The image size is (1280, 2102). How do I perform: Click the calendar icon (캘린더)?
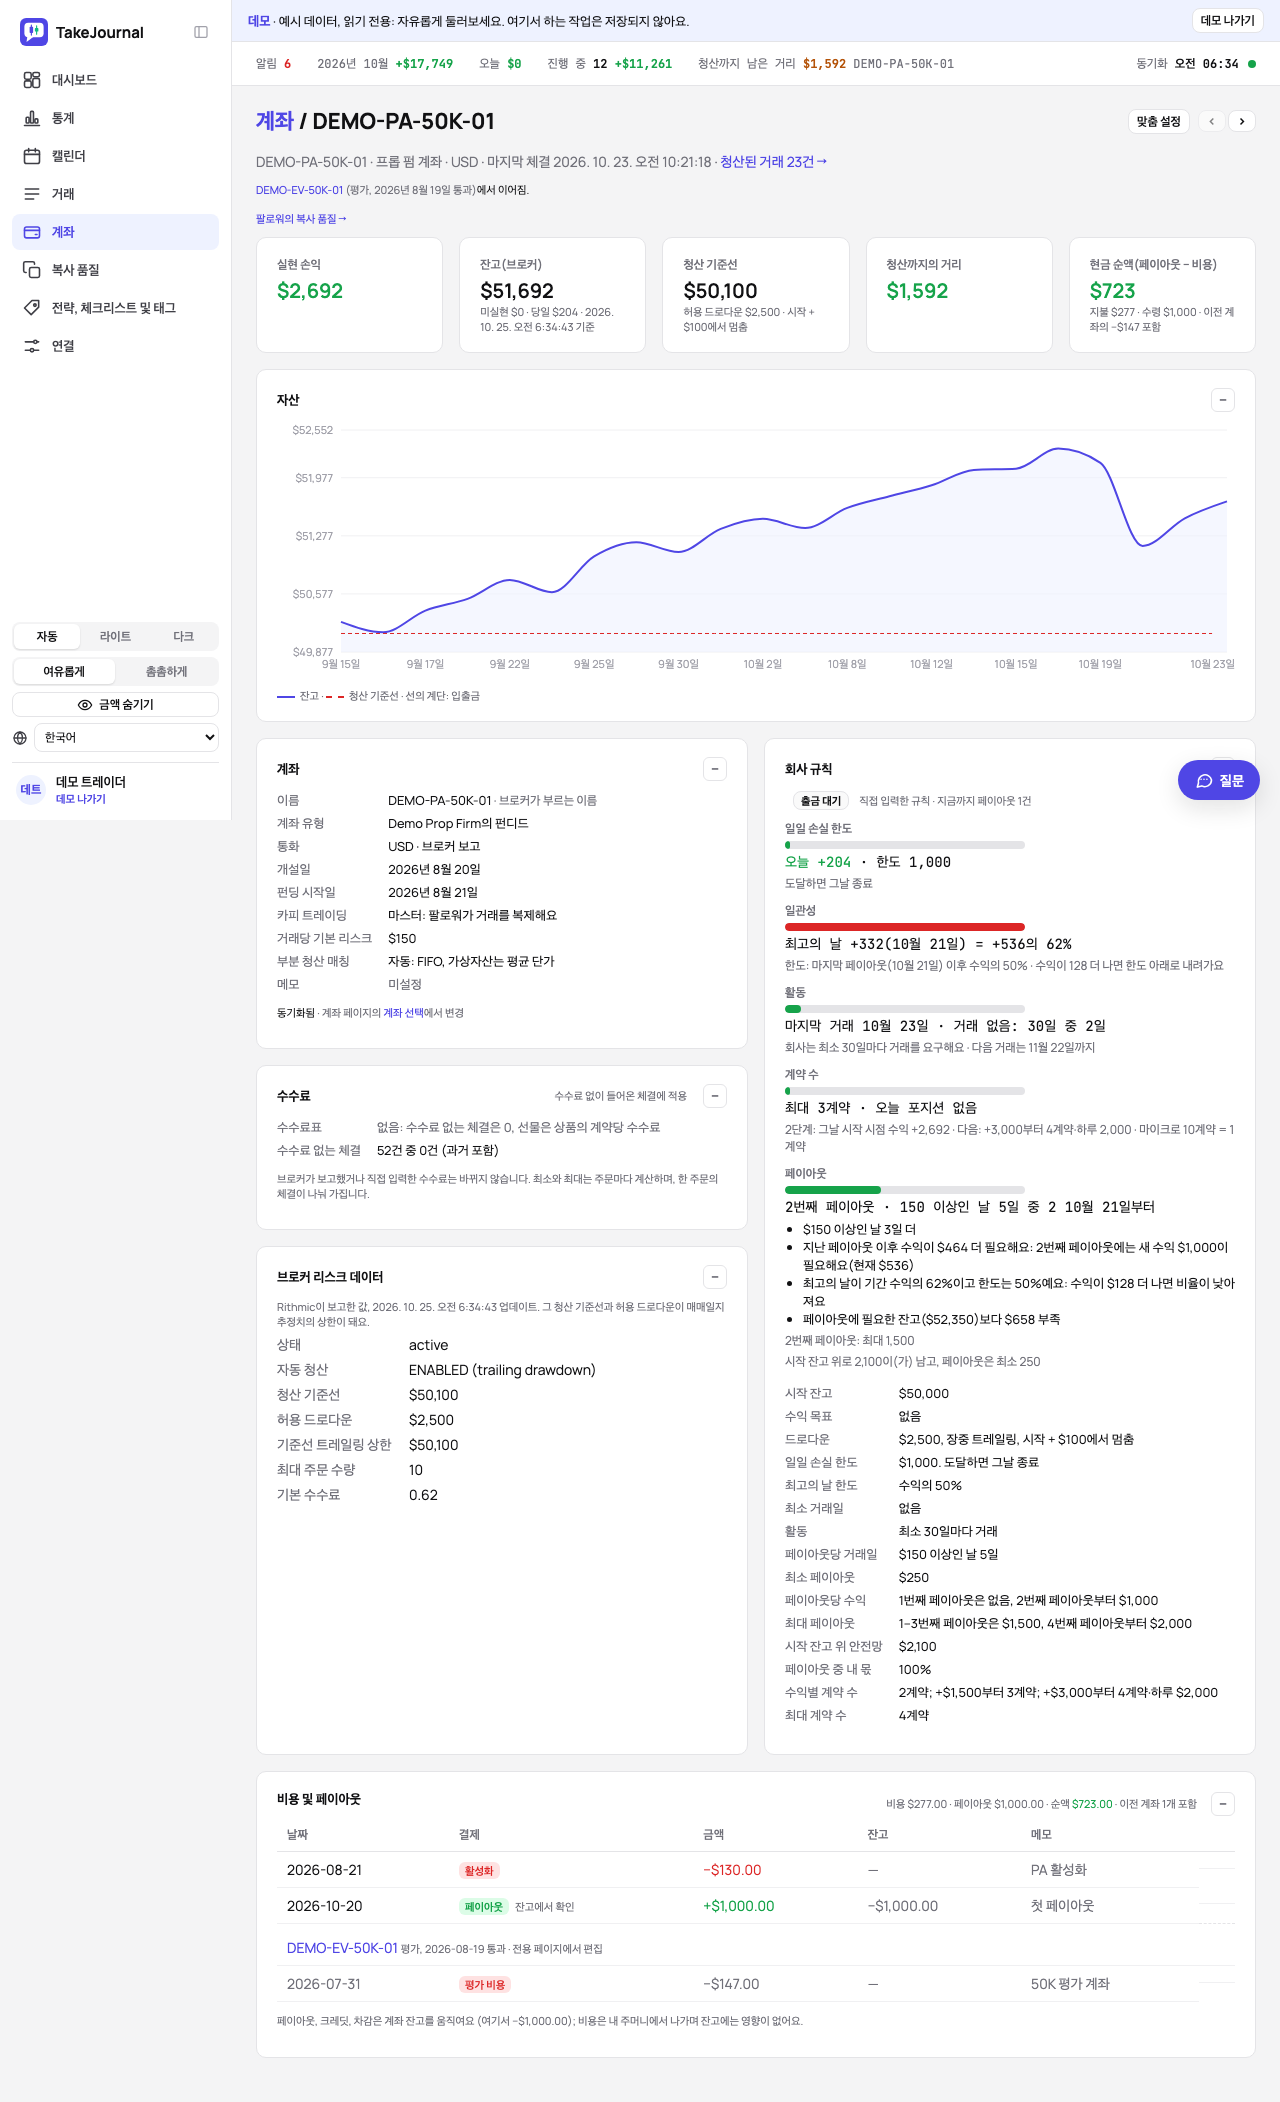(32, 156)
